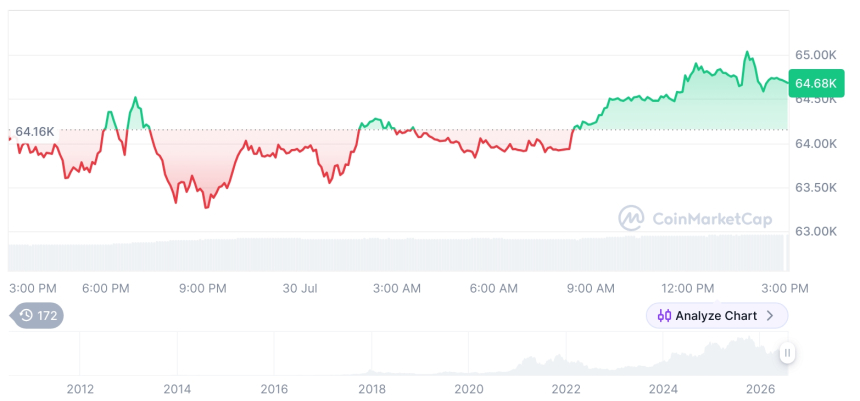This screenshot has height=401, width=860.
Task: Expand the Analyze Chart chevron arrow
Action: [770, 316]
